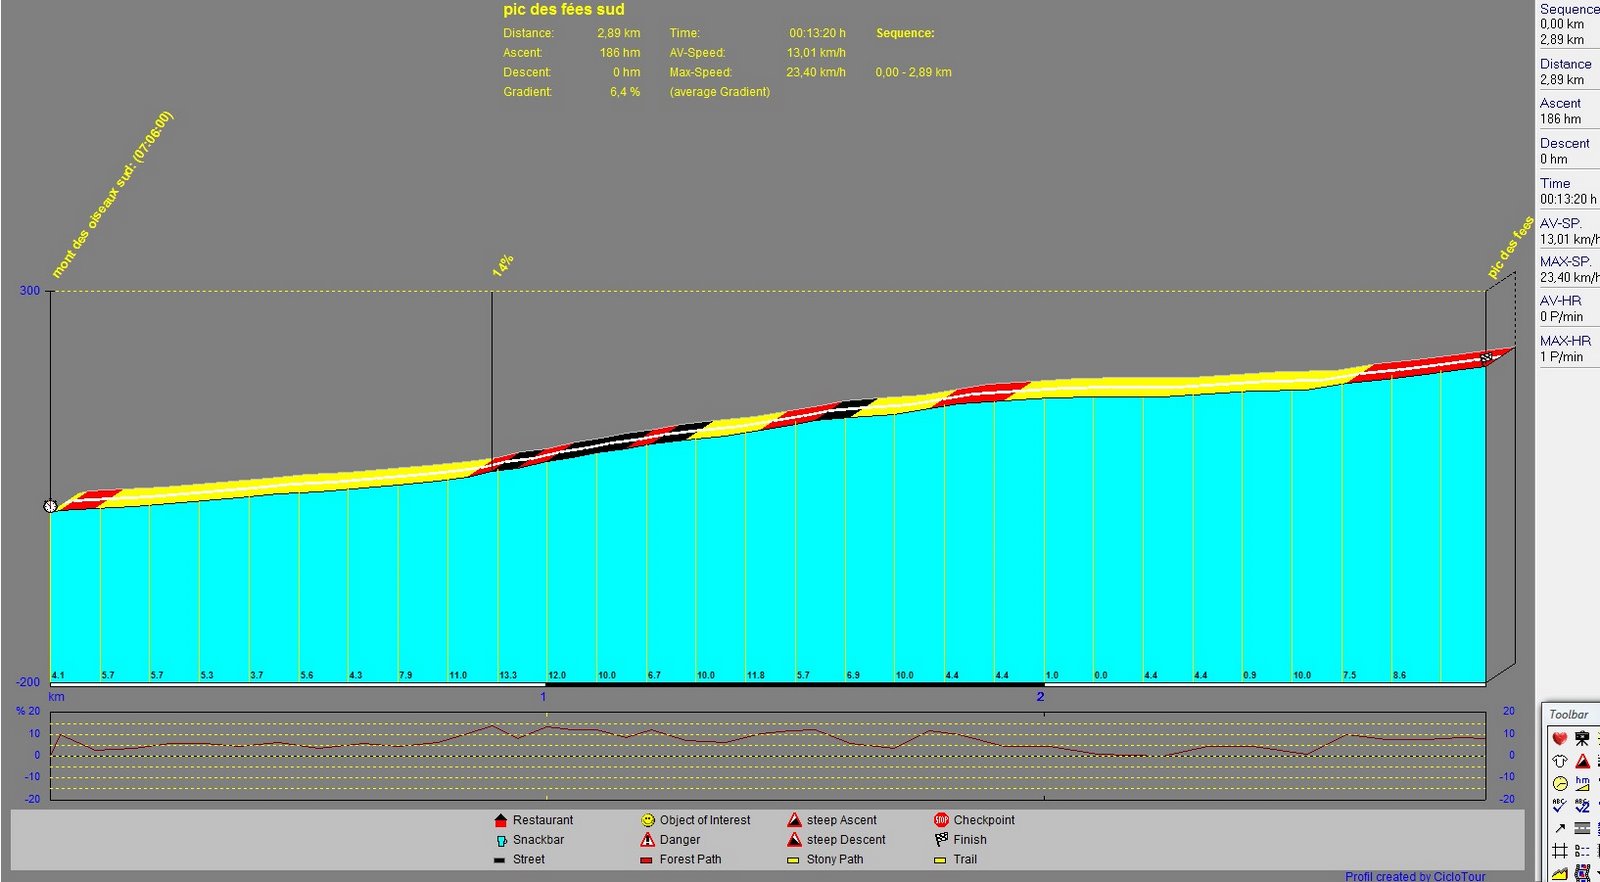Click the diagonal arrow icon in Toolbar

(x=1559, y=828)
